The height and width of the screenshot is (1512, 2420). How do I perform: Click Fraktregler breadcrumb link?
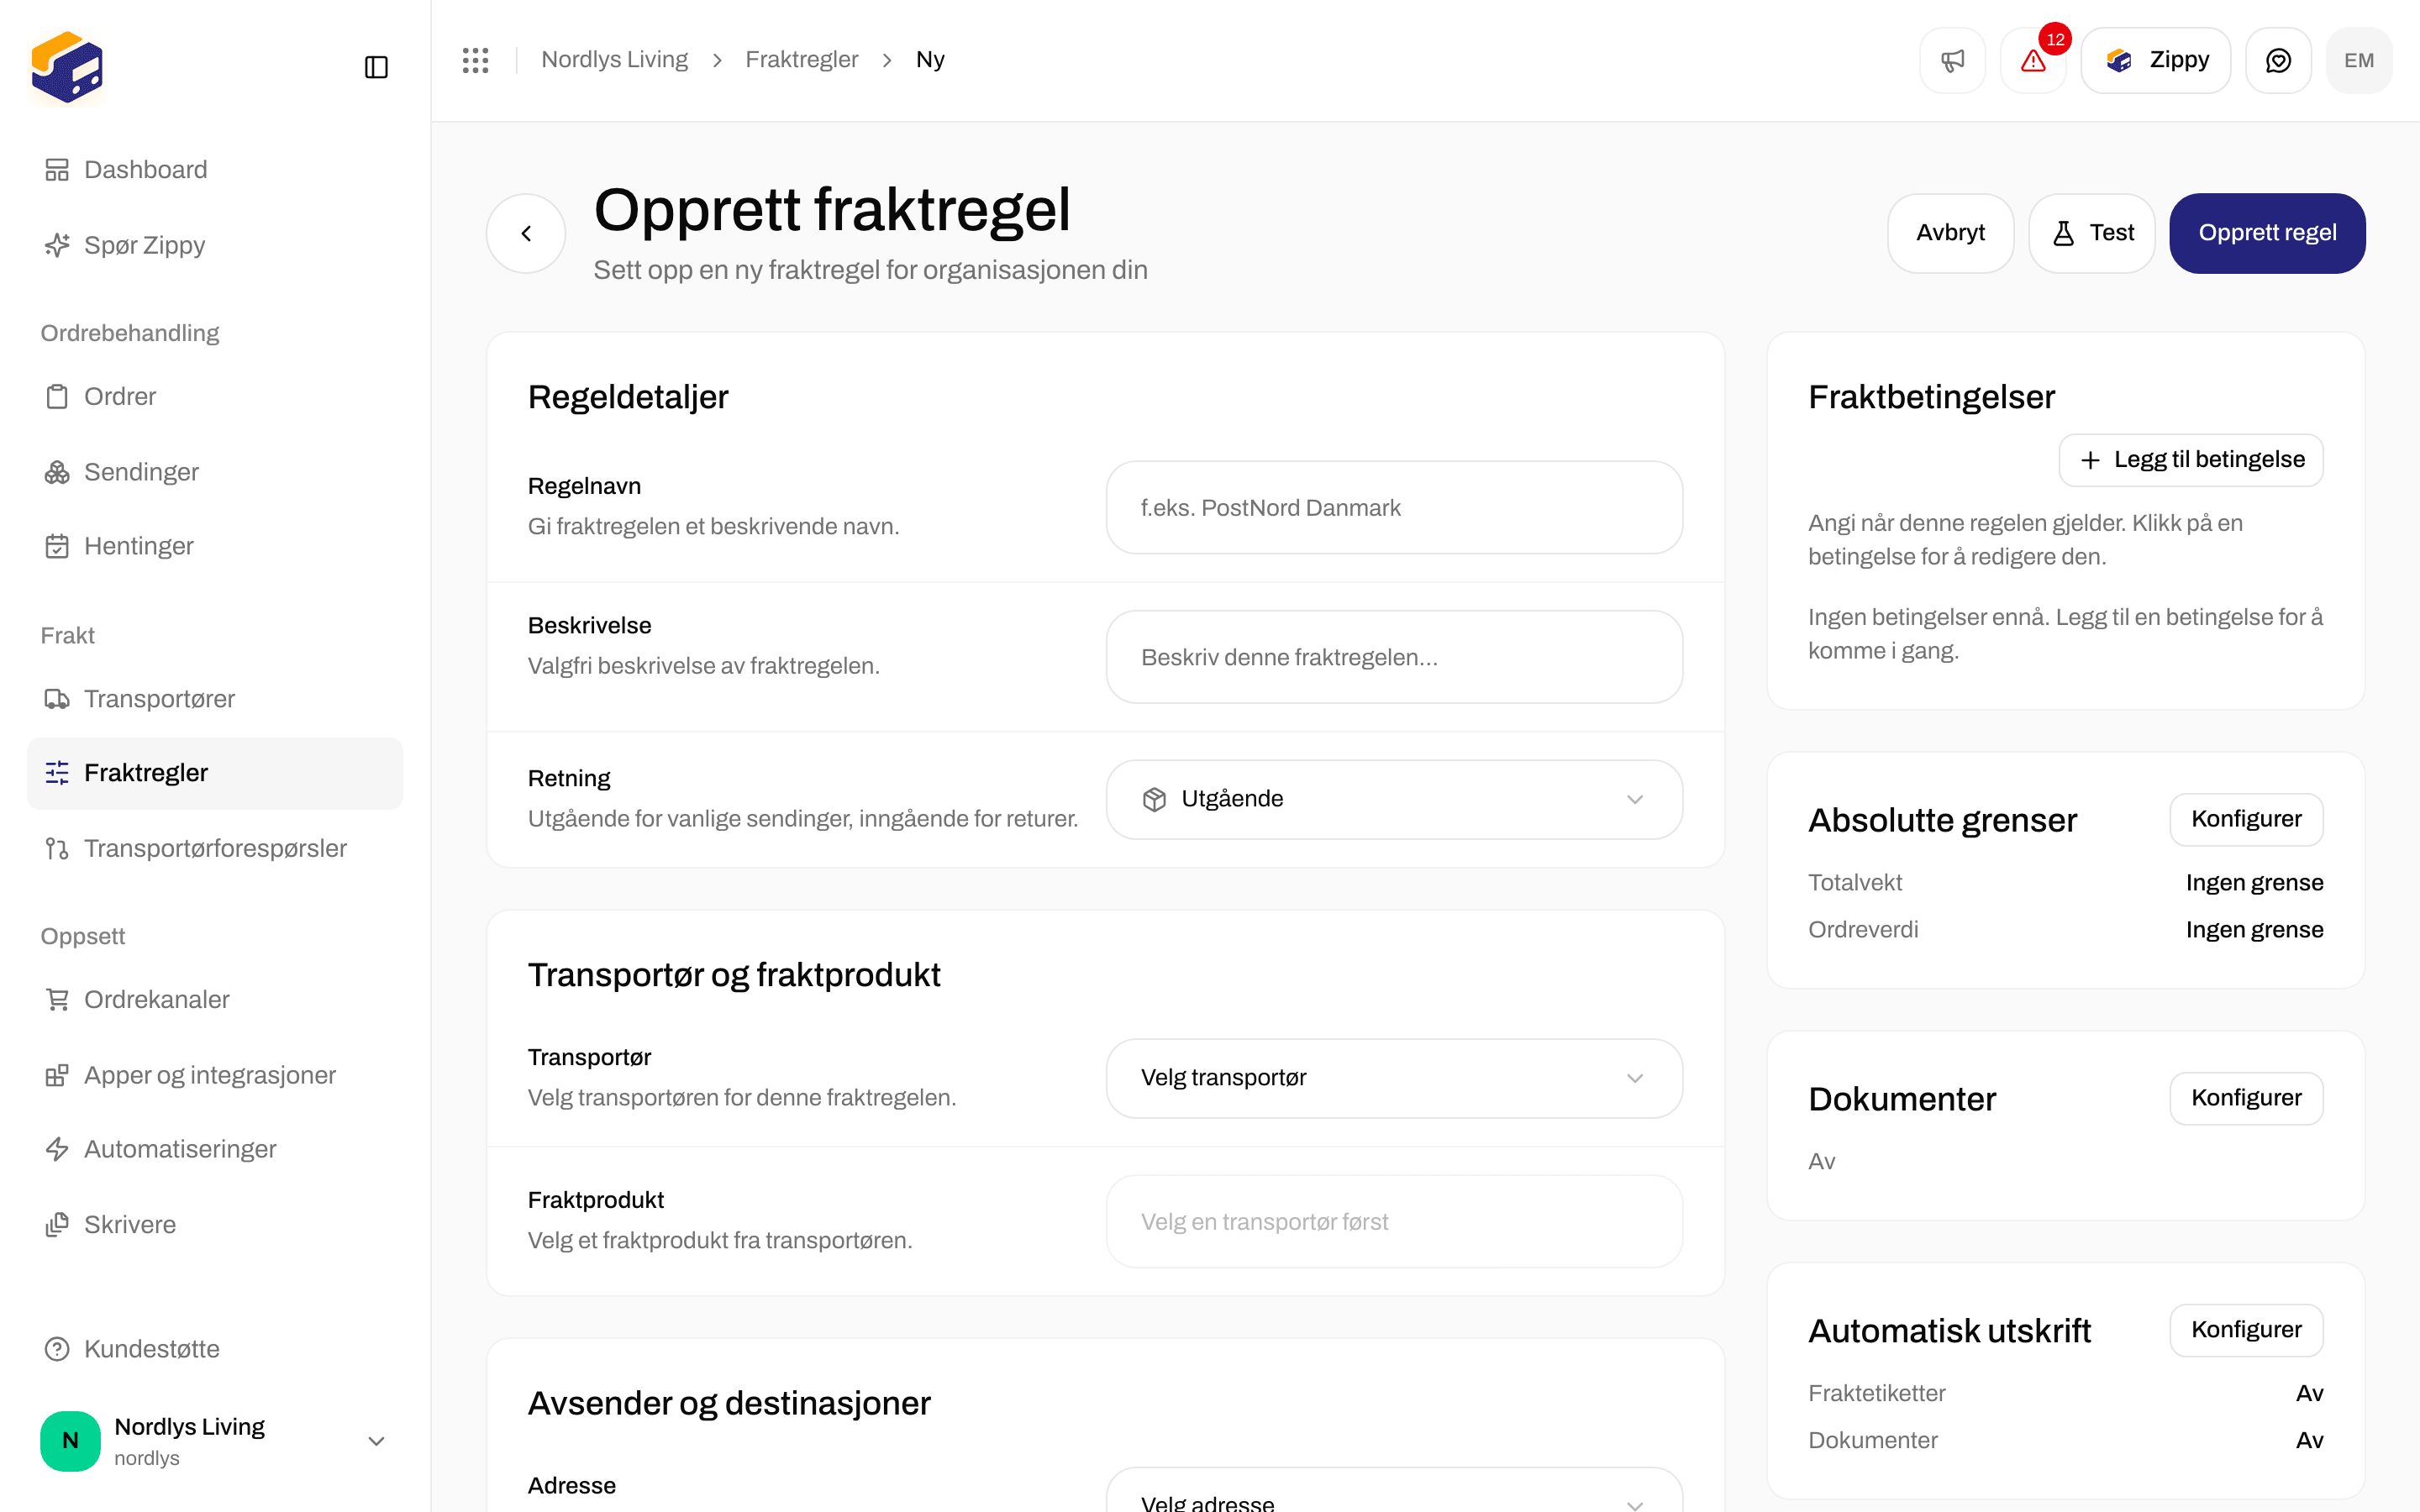point(801,60)
